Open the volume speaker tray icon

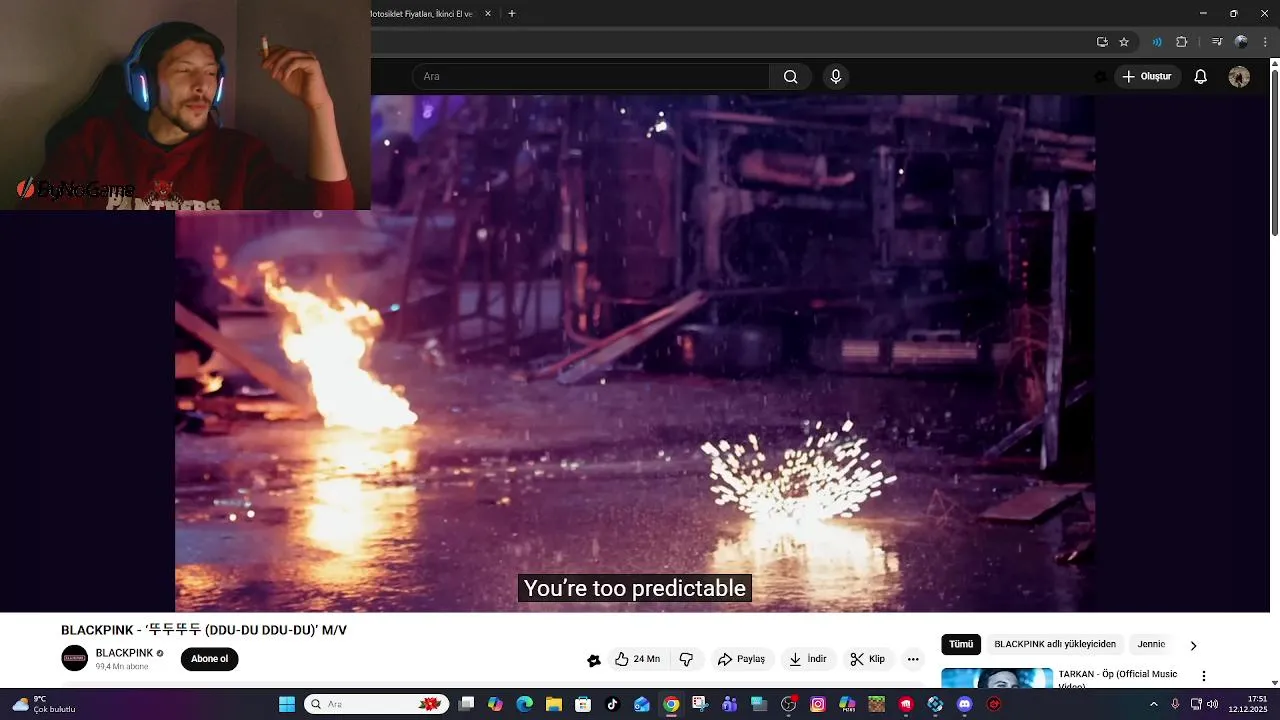(1212, 704)
